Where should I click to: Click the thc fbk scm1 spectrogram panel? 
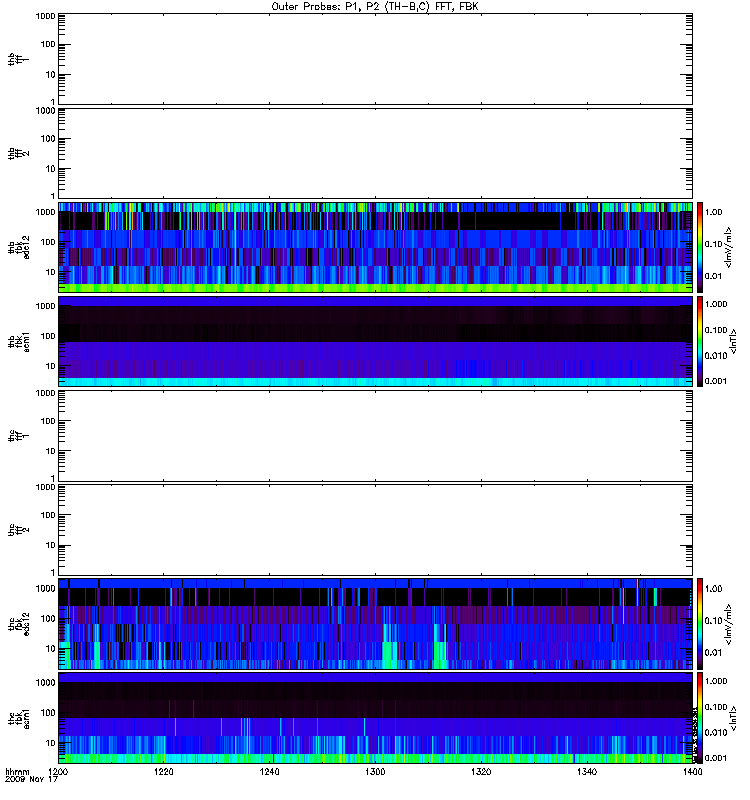375,718
